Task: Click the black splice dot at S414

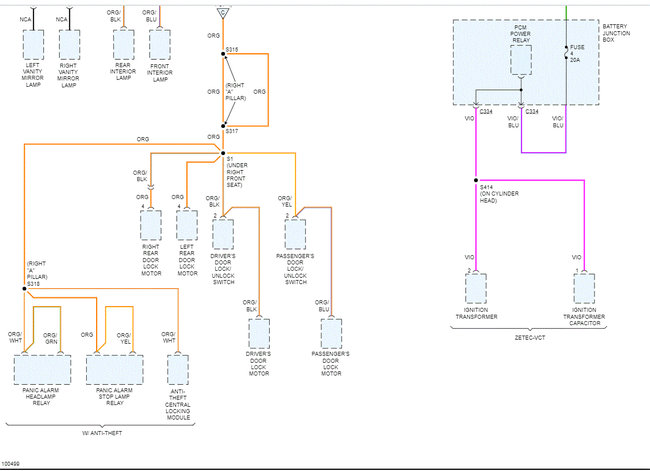Action: pyautogui.click(x=476, y=180)
